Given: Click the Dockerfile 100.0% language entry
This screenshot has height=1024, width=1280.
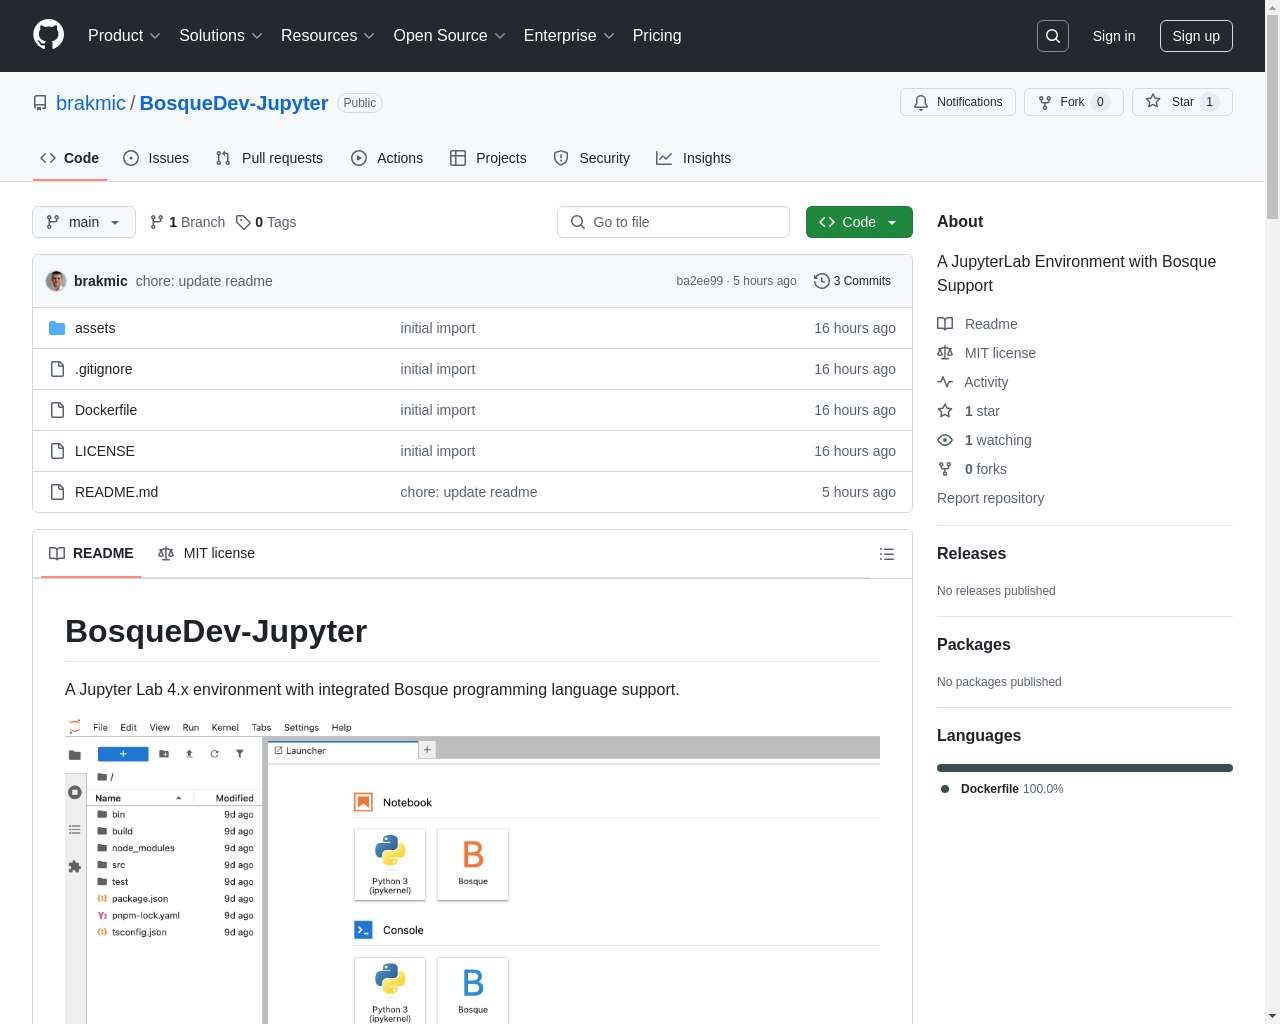Looking at the screenshot, I should (1002, 789).
